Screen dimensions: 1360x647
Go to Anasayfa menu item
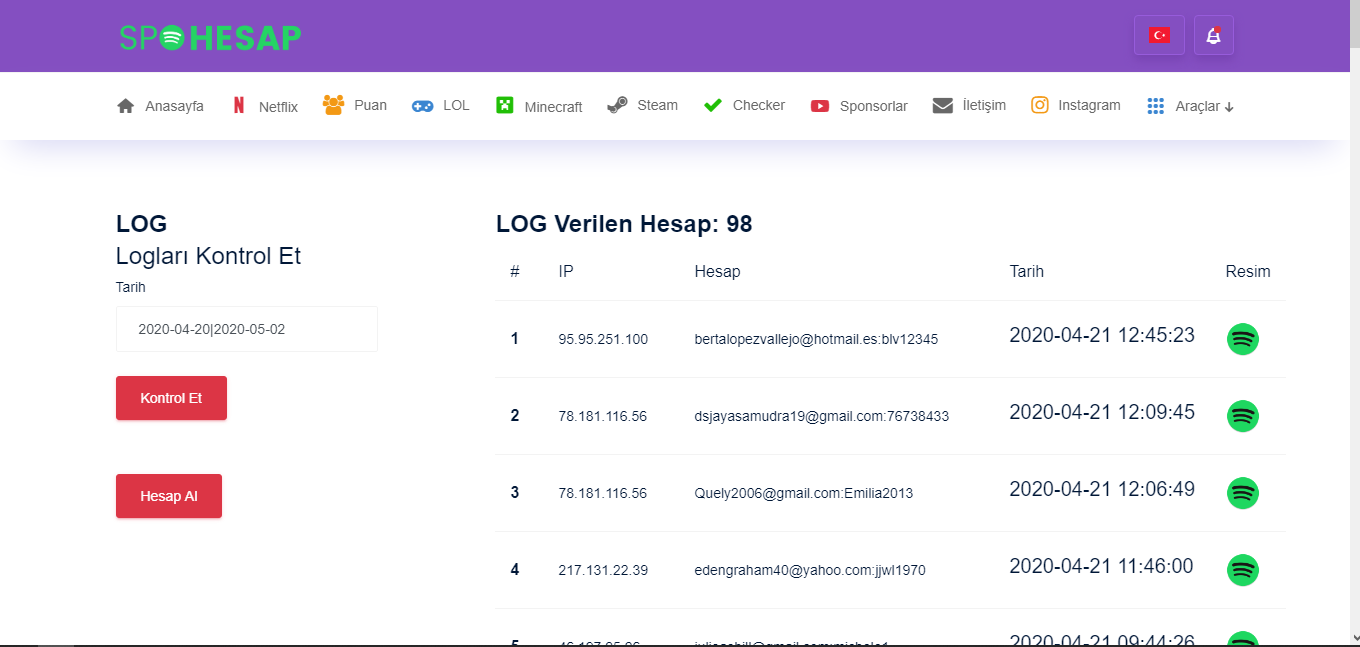160,106
